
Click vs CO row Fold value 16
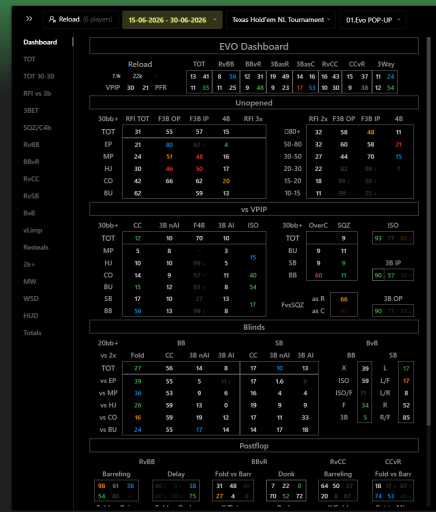(x=138, y=417)
